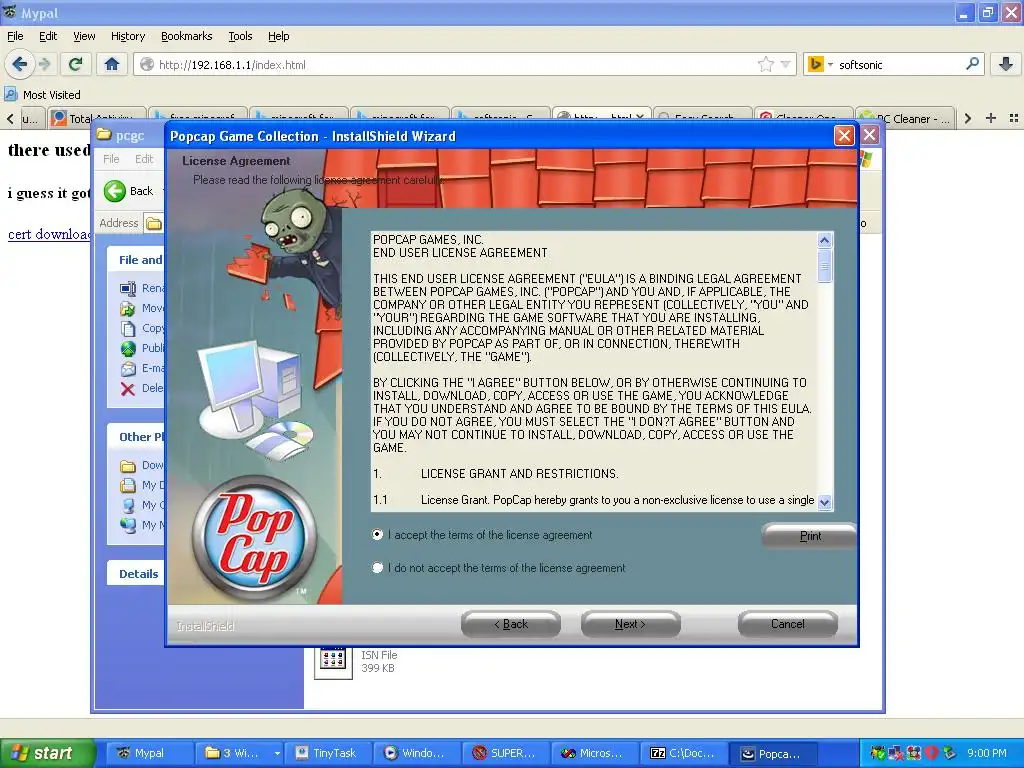Click Back in the pcgc Explorer window
The width and height of the screenshot is (1024, 768).
[x=129, y=191]
